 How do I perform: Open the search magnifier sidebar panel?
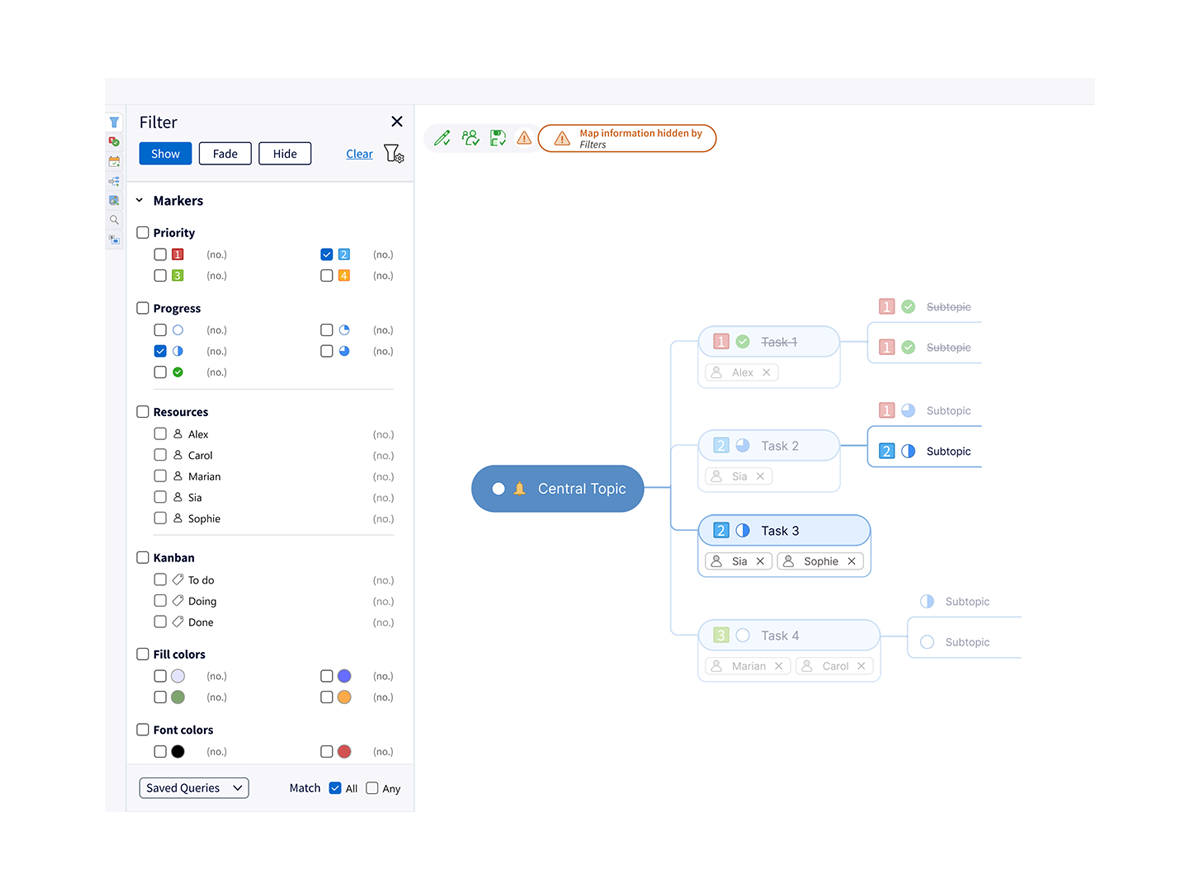[x=114, y=220]
